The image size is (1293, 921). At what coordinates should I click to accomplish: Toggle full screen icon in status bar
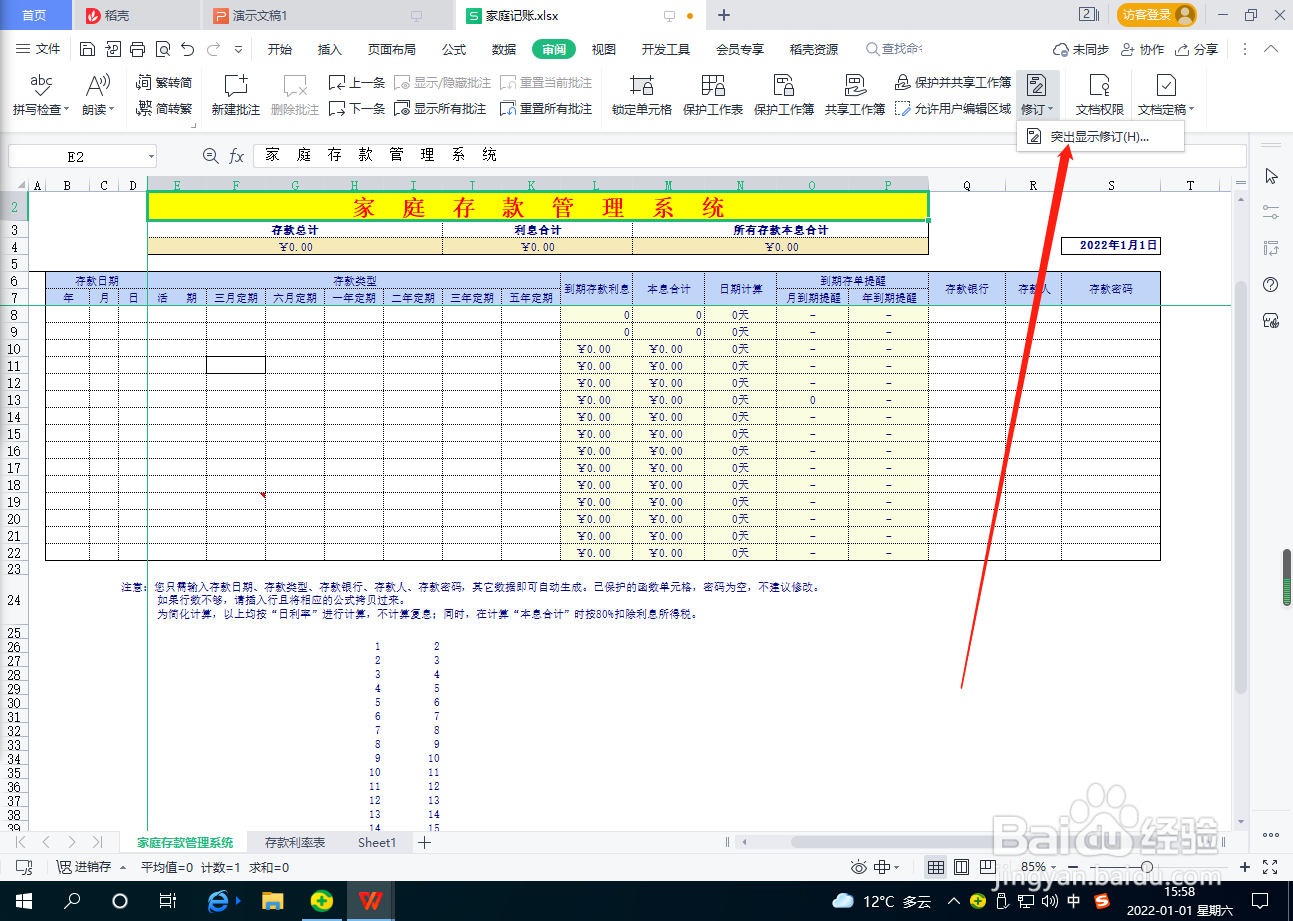pyautogui.click(x=1270, y=867)
